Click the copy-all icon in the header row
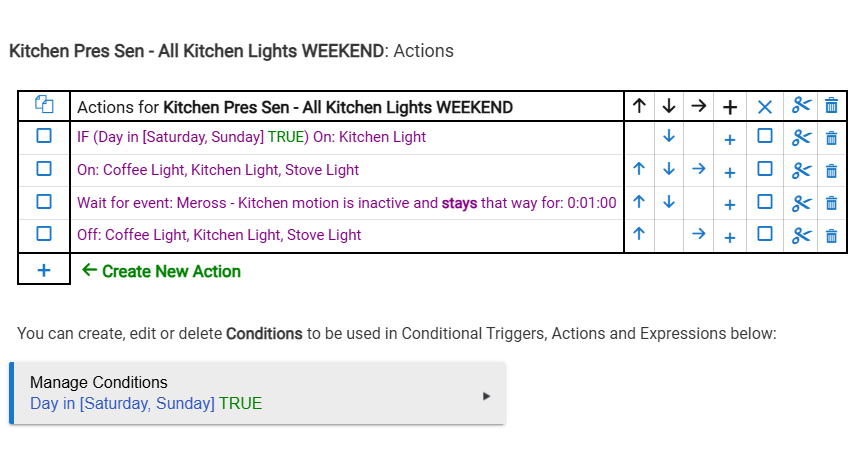 tap(44, 105)
